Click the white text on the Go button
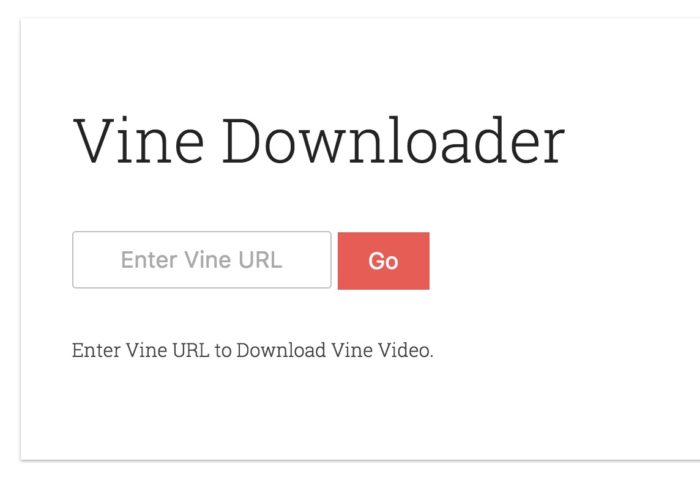Image resolution: width=700 pixels, height=478 pixels. pos(383,261)
